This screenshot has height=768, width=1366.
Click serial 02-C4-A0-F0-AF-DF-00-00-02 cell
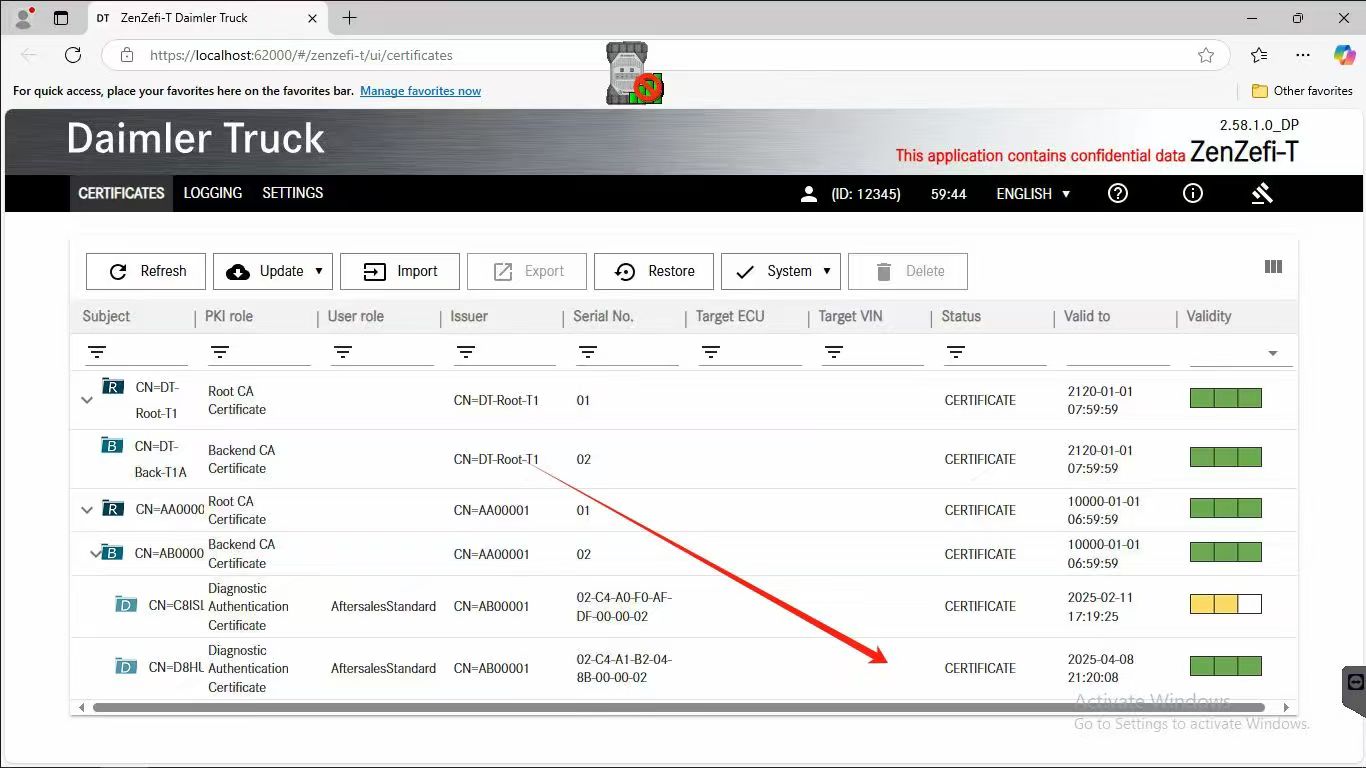point(625,606)
